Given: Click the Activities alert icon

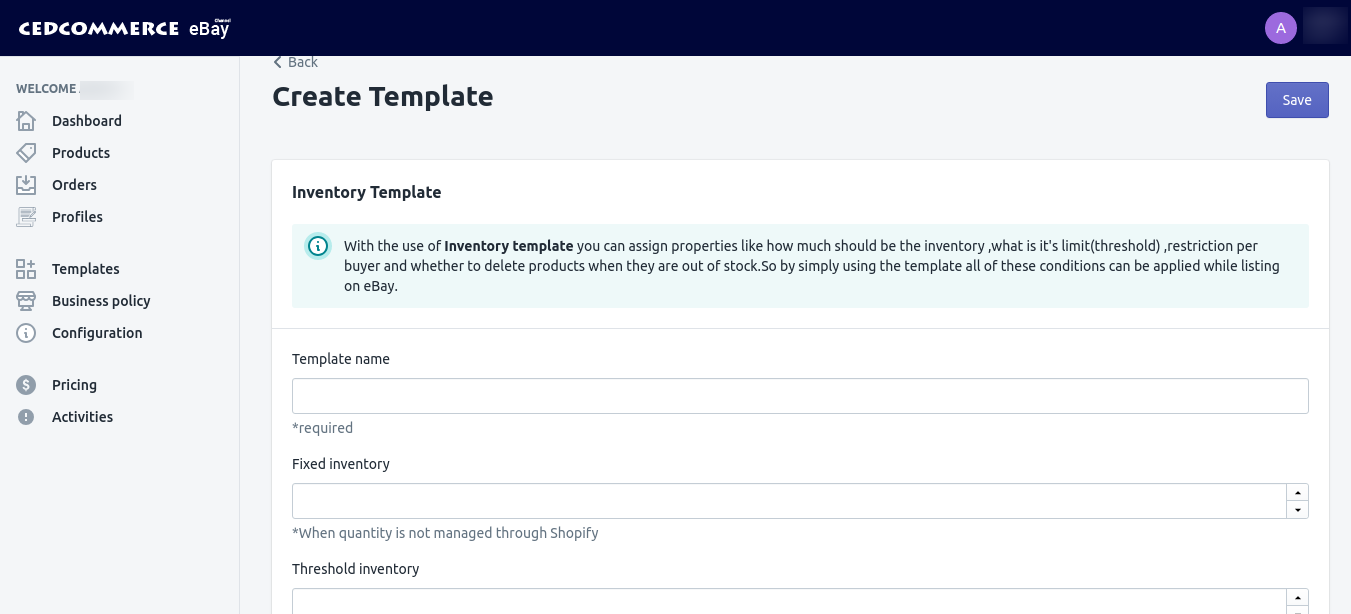Looking at the screenshot, I should click(26, 417).
